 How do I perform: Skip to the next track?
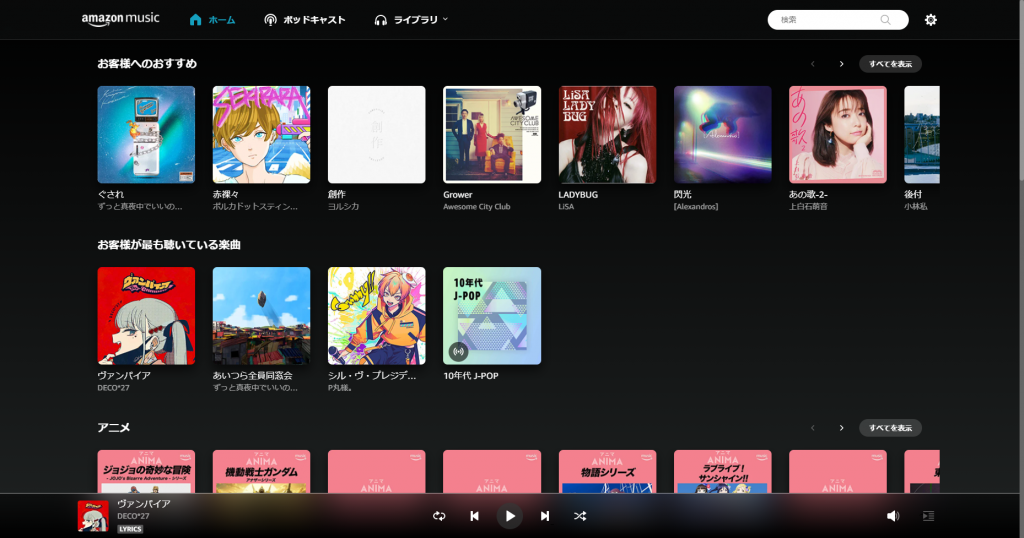545,516
